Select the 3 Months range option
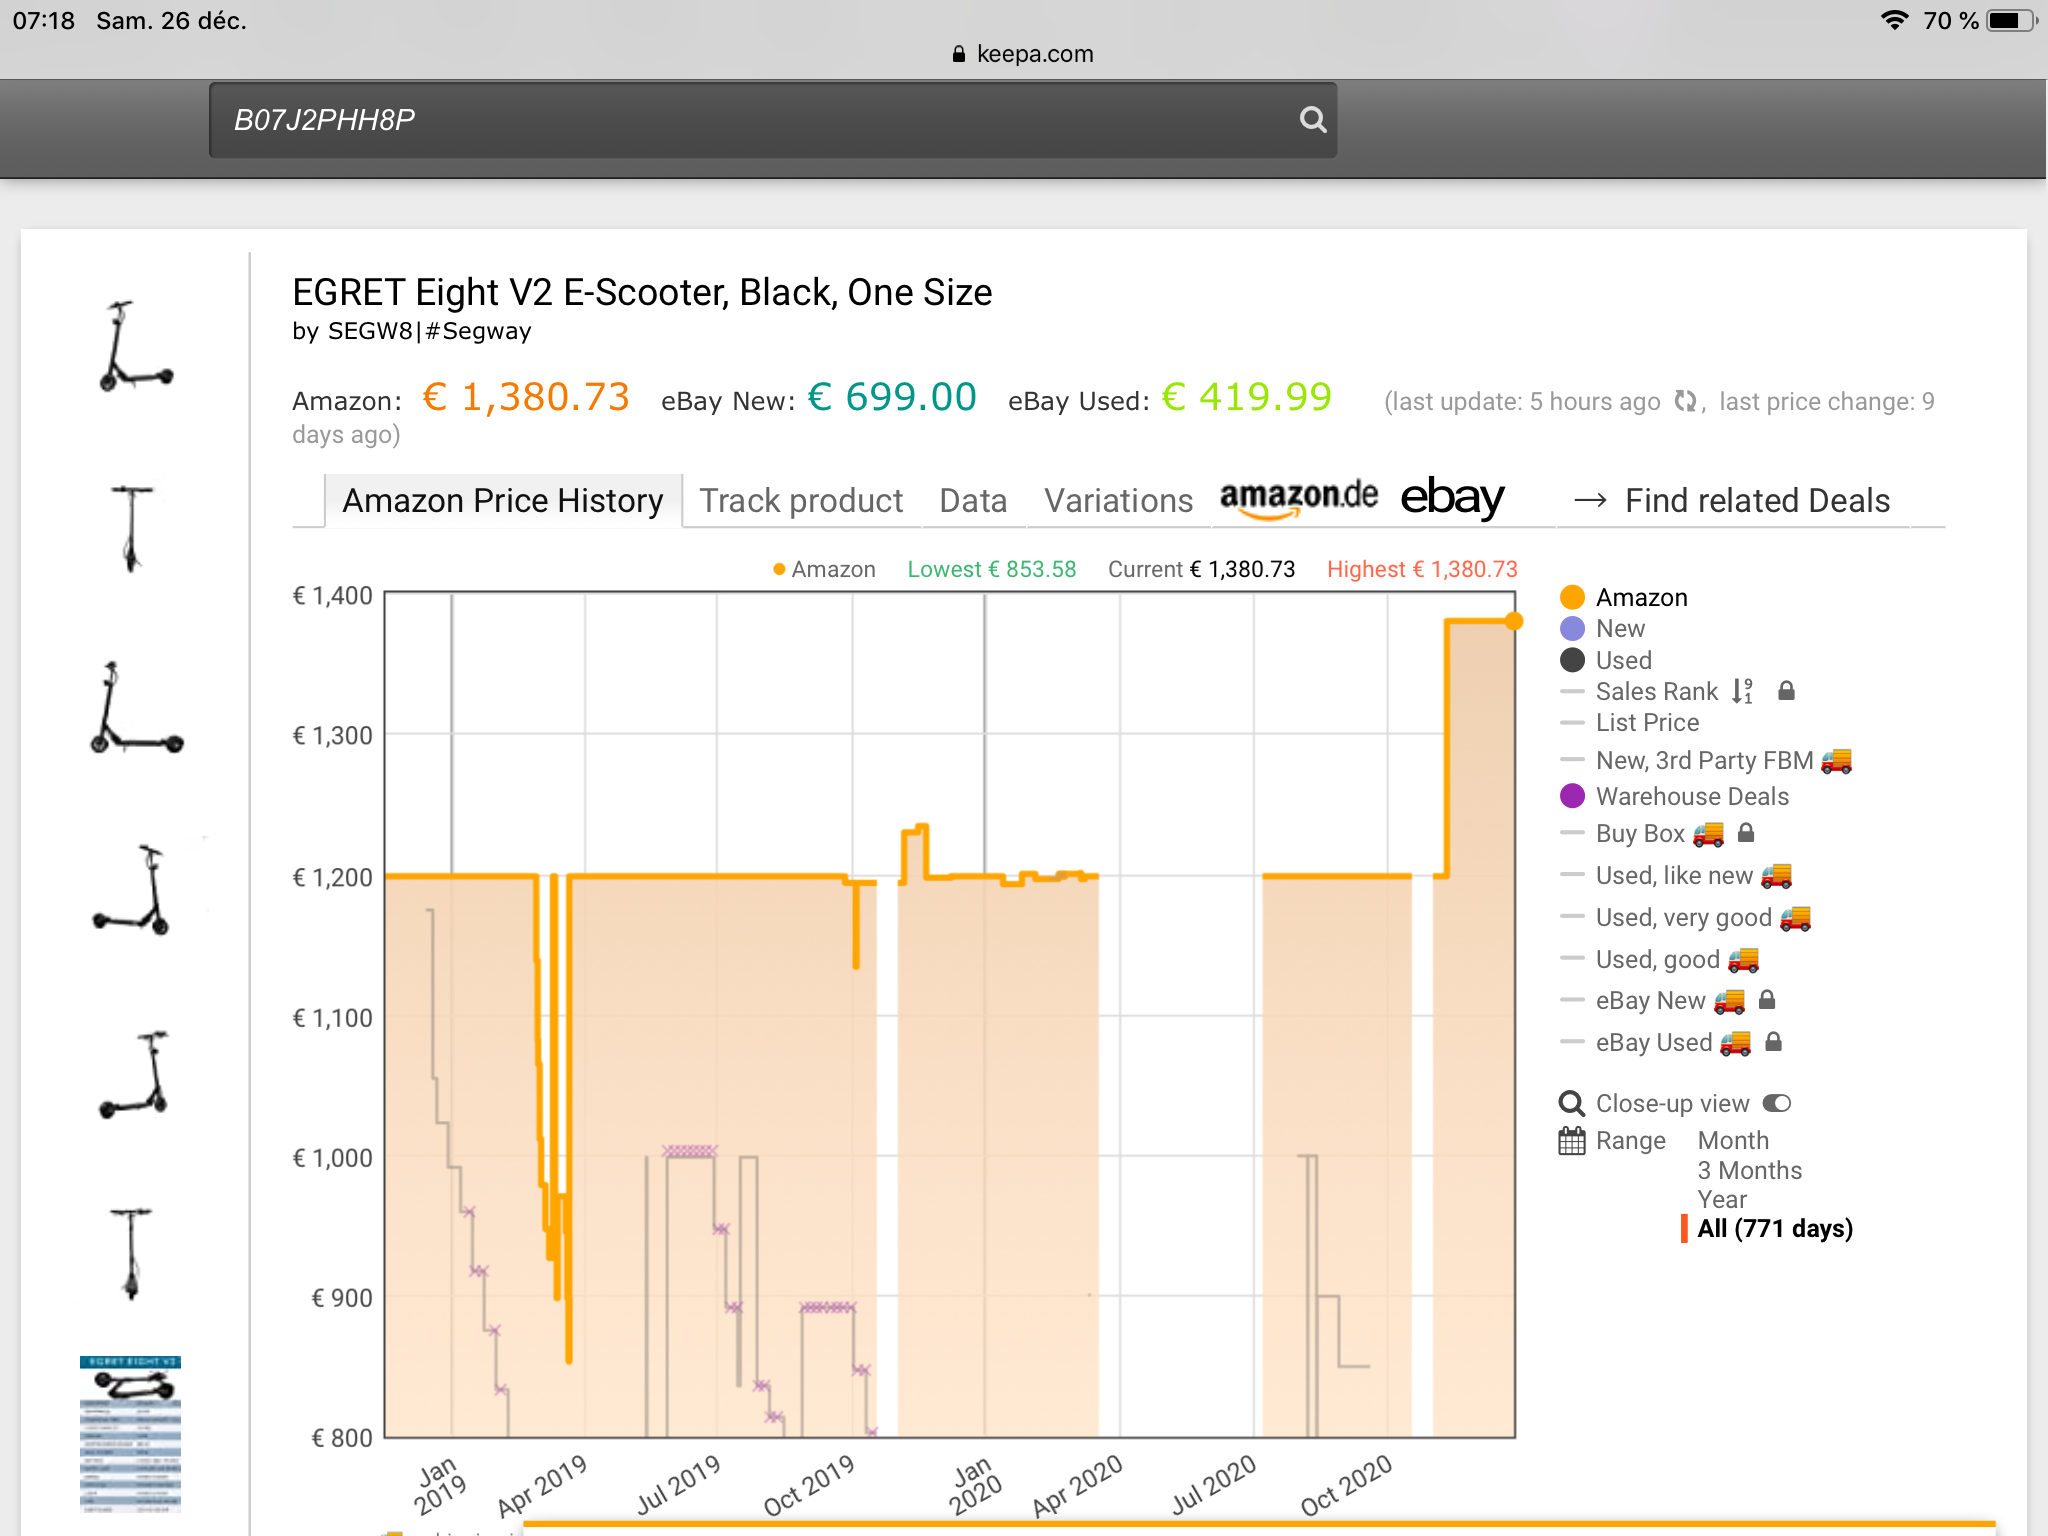The image size is (2048, 1536). (x=1749, y=1170)
